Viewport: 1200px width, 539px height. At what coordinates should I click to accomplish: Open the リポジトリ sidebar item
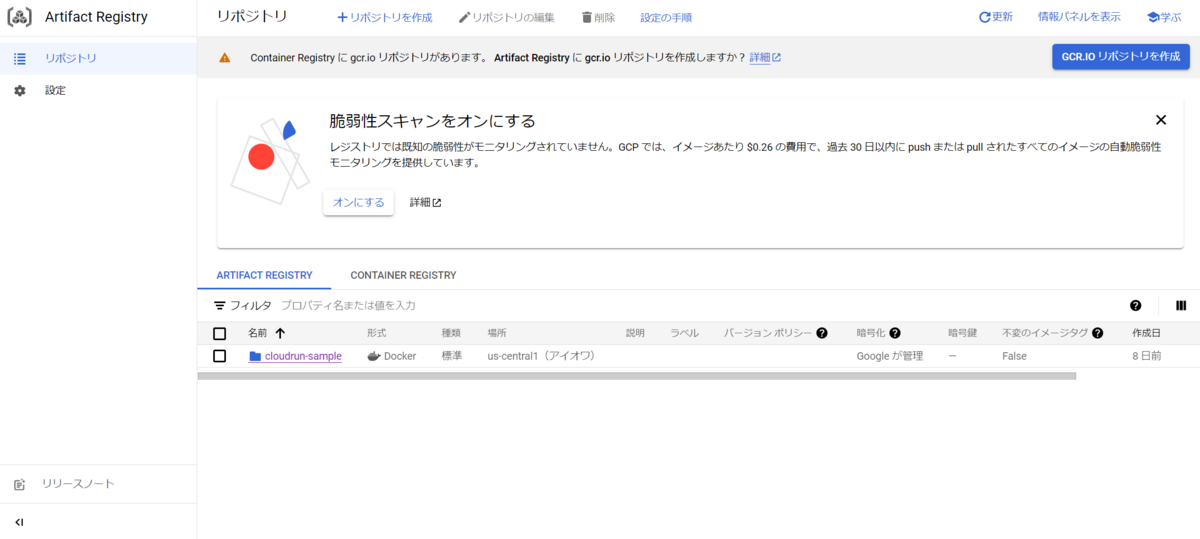98,58
